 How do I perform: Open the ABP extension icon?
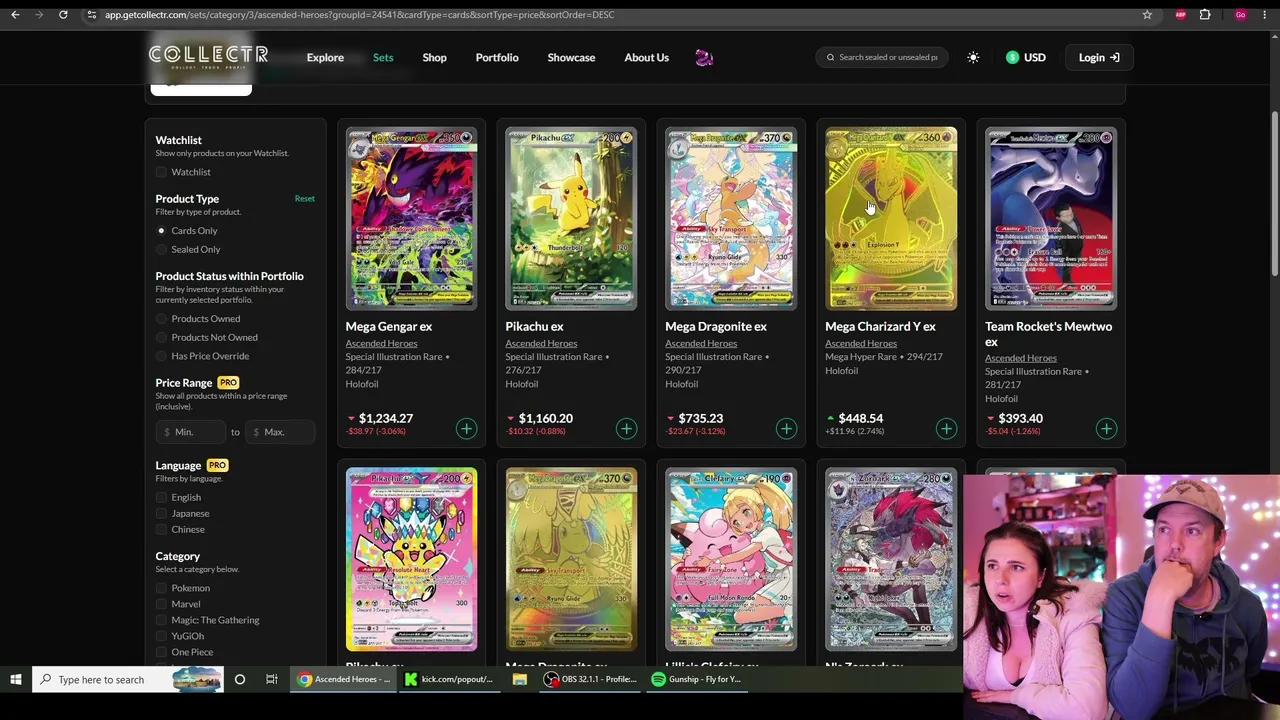click(1181, 15)
